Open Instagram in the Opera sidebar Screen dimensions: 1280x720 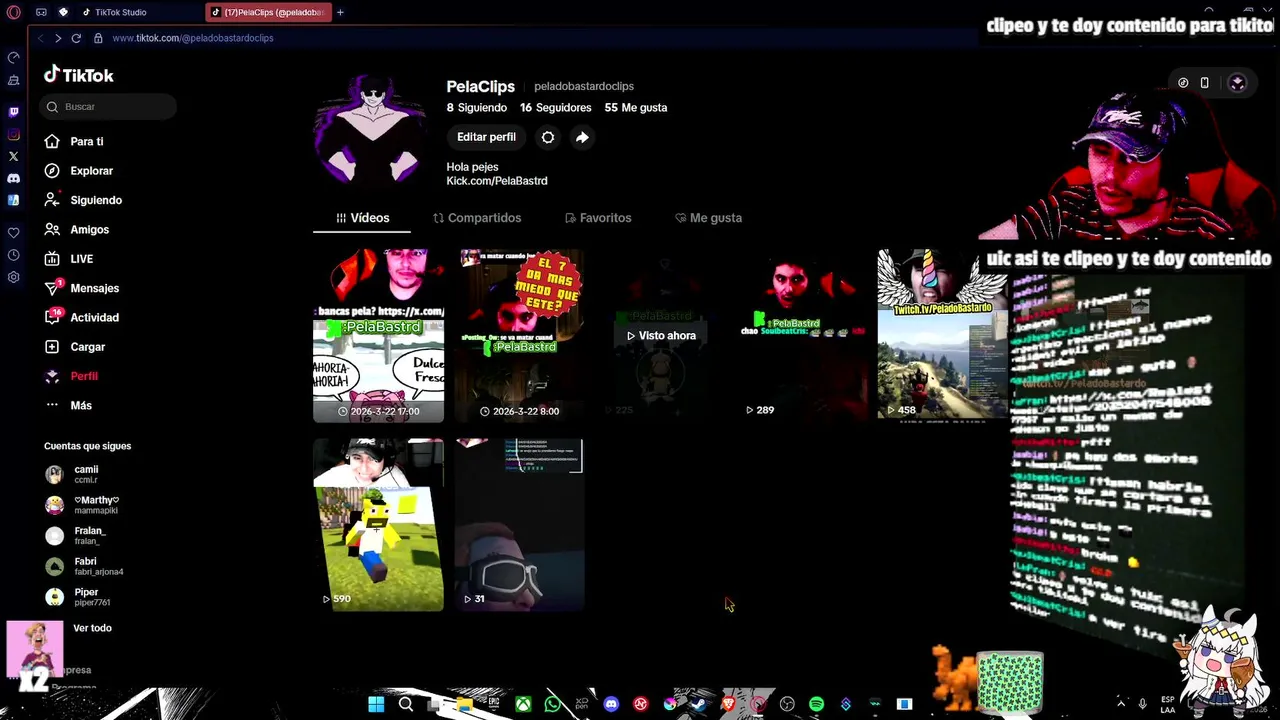13,134
